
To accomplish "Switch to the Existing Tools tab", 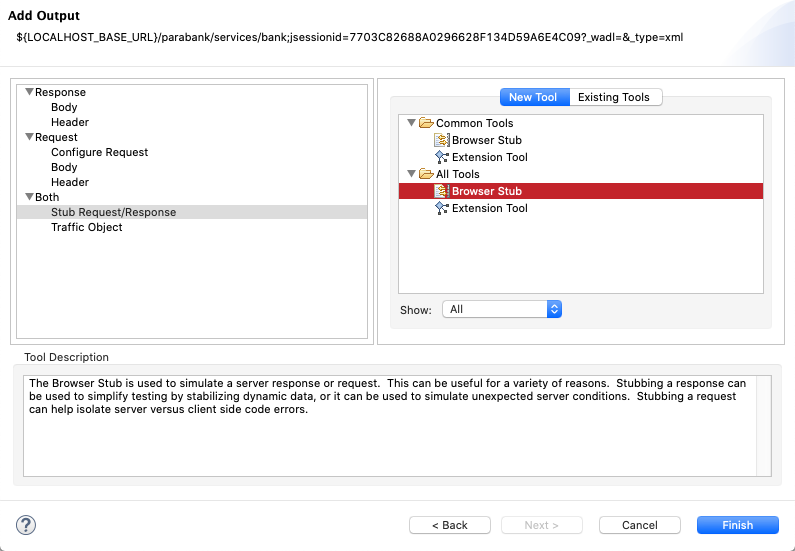I will (616, 97).
